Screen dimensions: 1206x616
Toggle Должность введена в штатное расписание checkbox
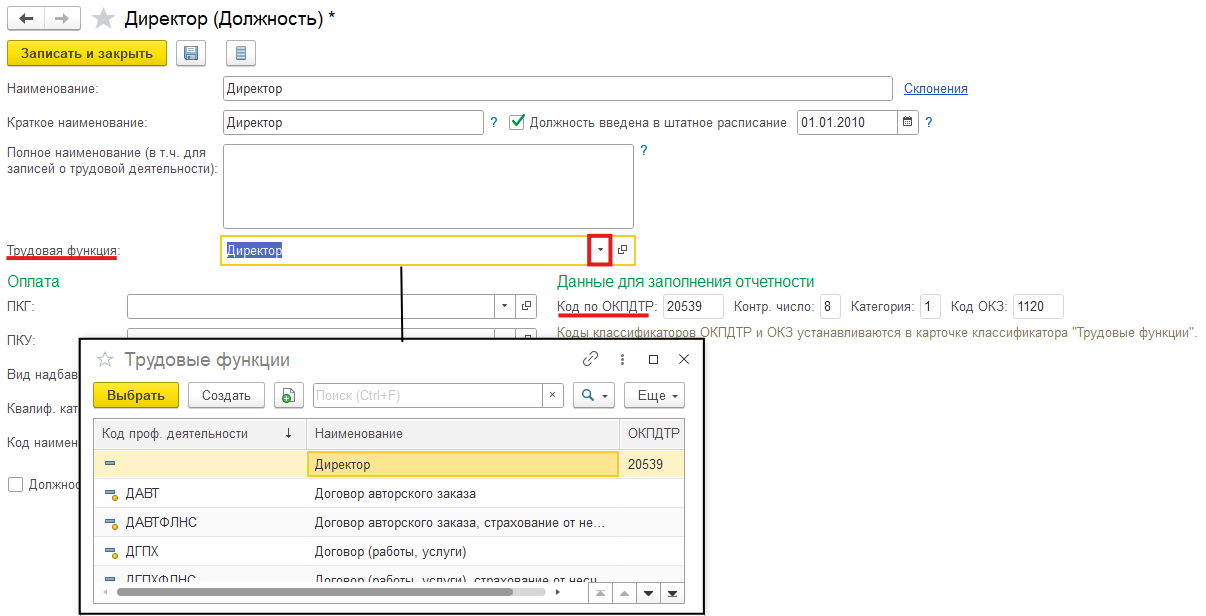(517, 122)
